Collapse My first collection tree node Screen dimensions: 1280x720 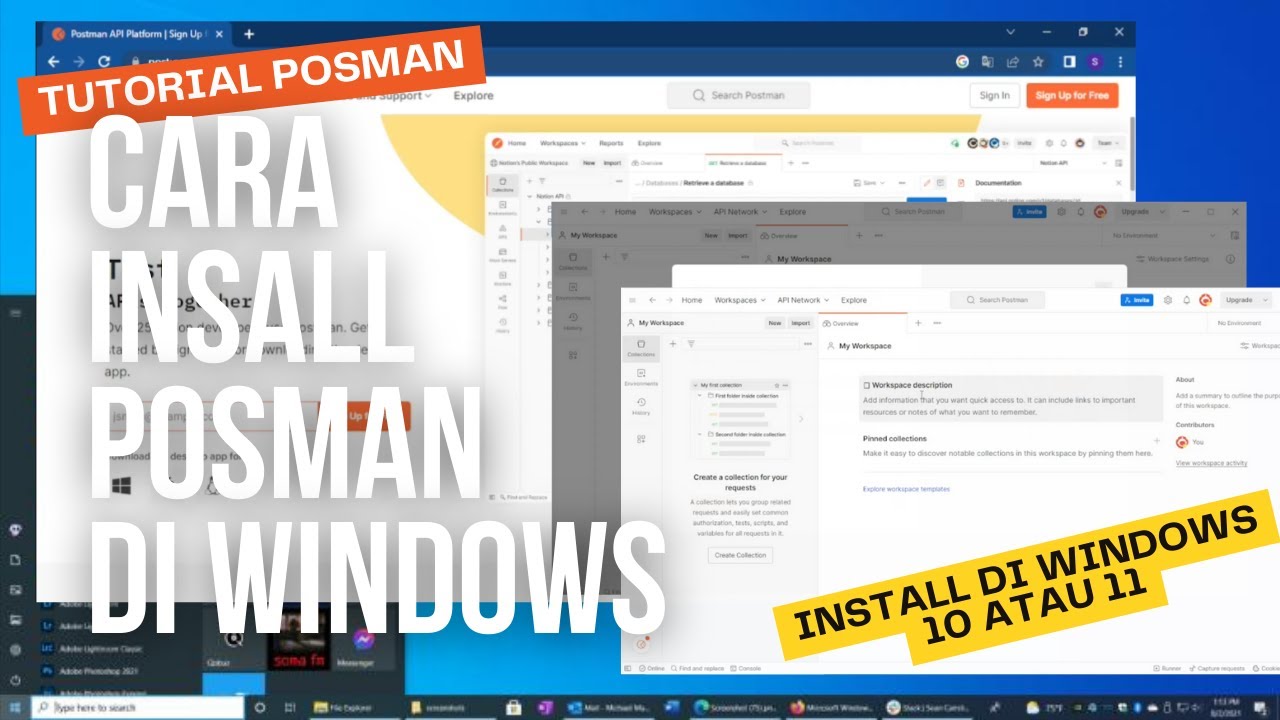pyautogui.click(x=695, y=385)
